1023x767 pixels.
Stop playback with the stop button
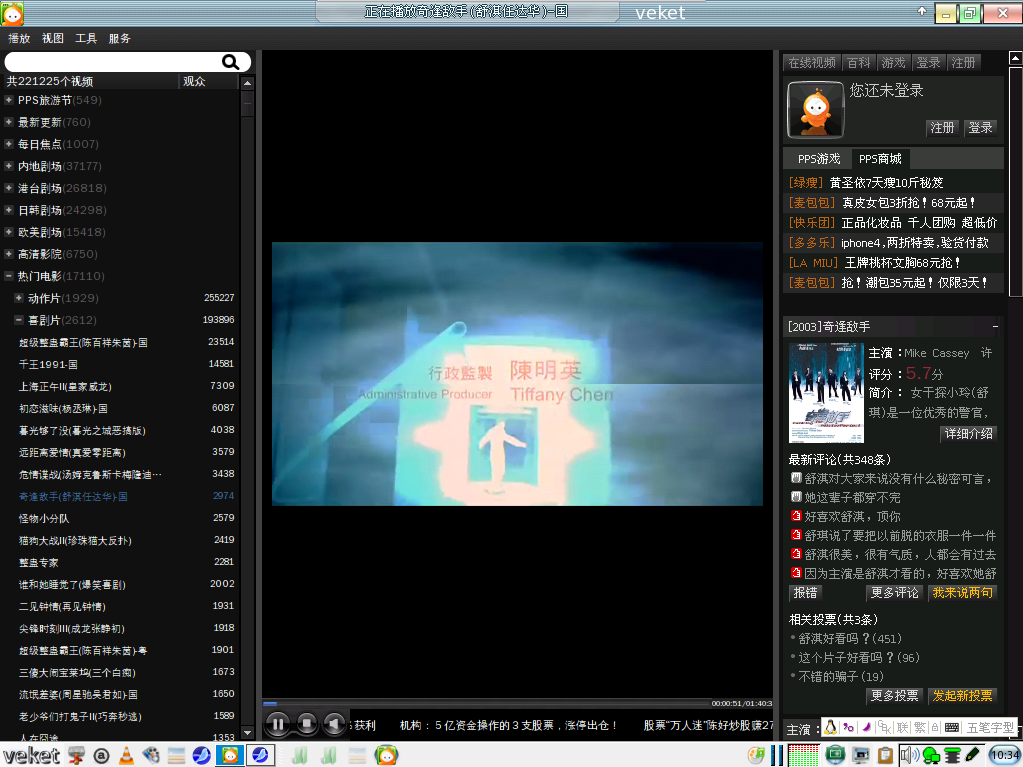pos(306,723)
